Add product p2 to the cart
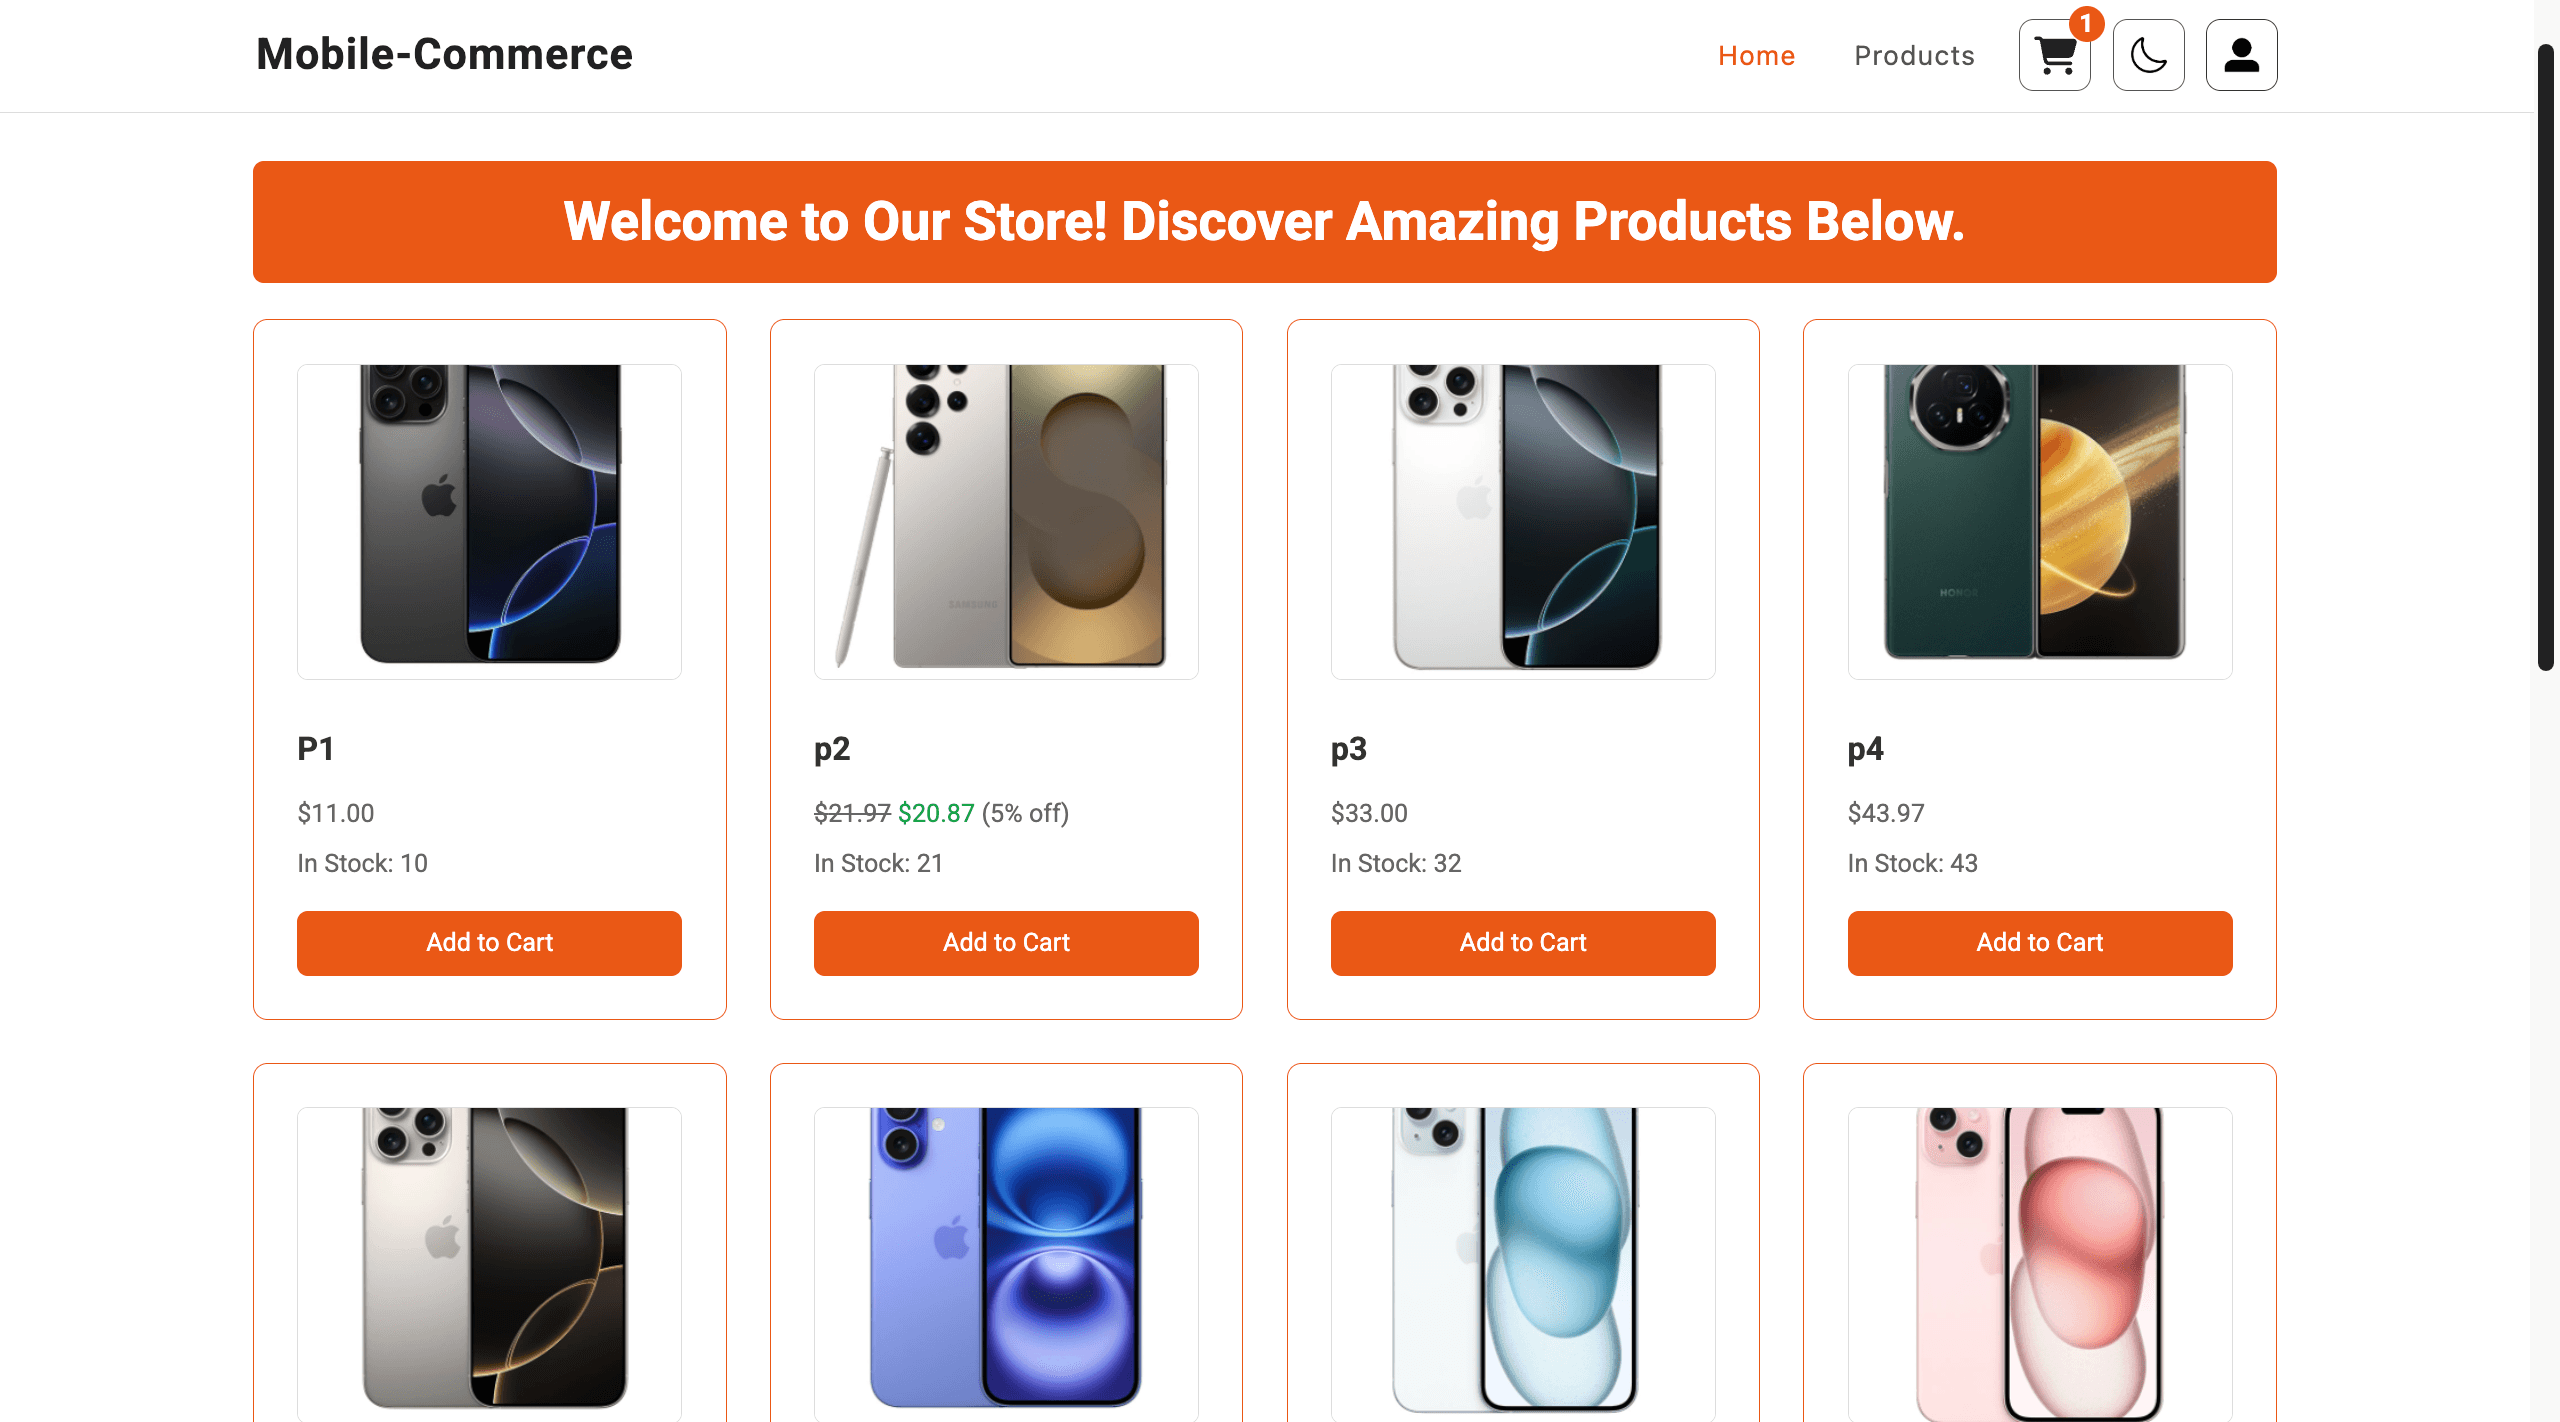2560x1422 pixels. click(x=1006, y=943)
